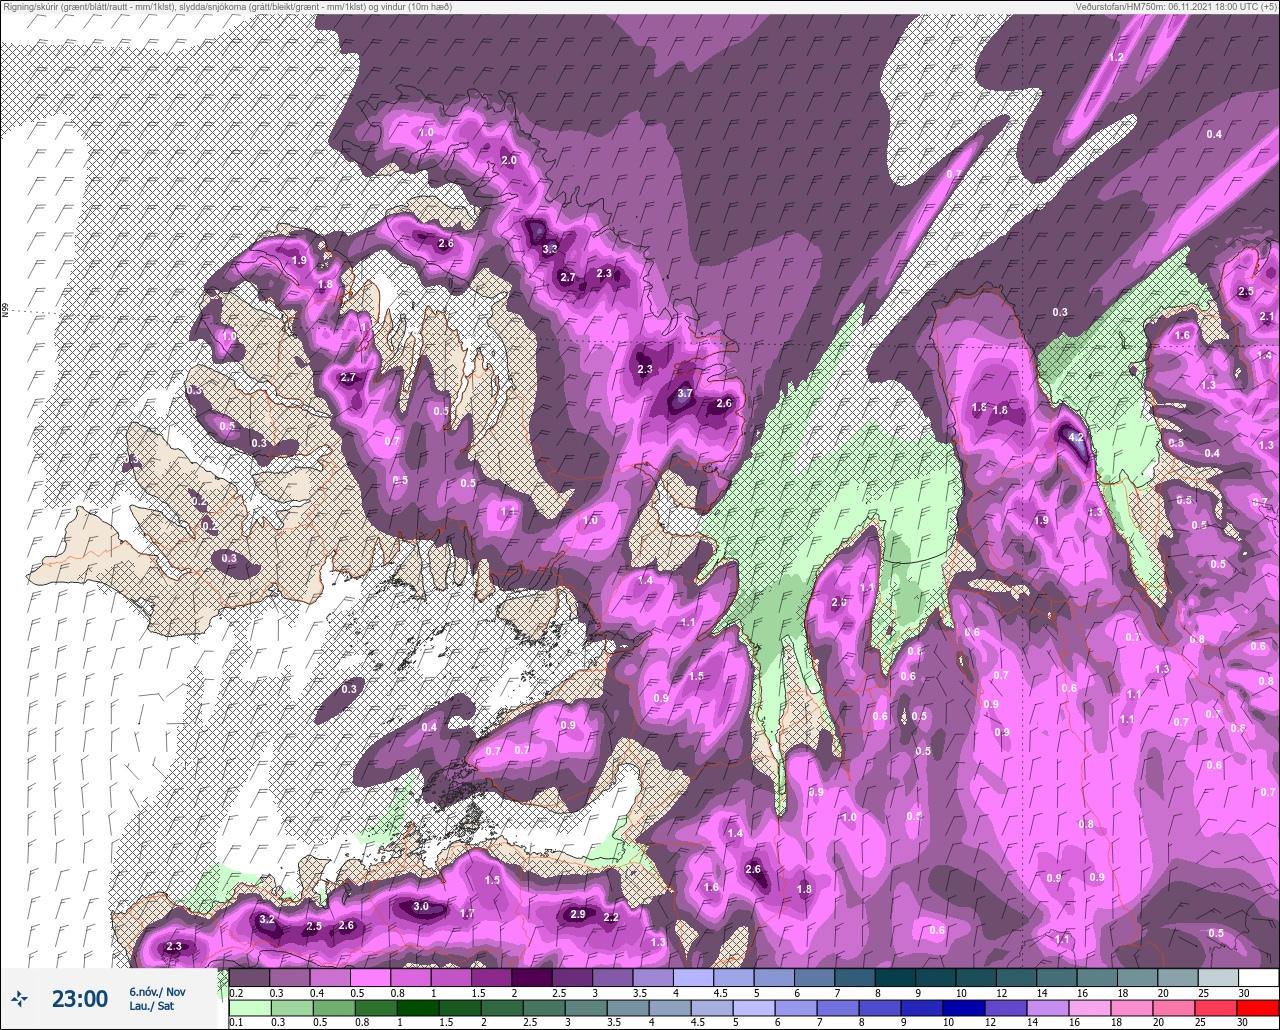1280x1030 pixels.
Task: Click the '6.nóv./ Nov' date label
Action: [157, 991]
